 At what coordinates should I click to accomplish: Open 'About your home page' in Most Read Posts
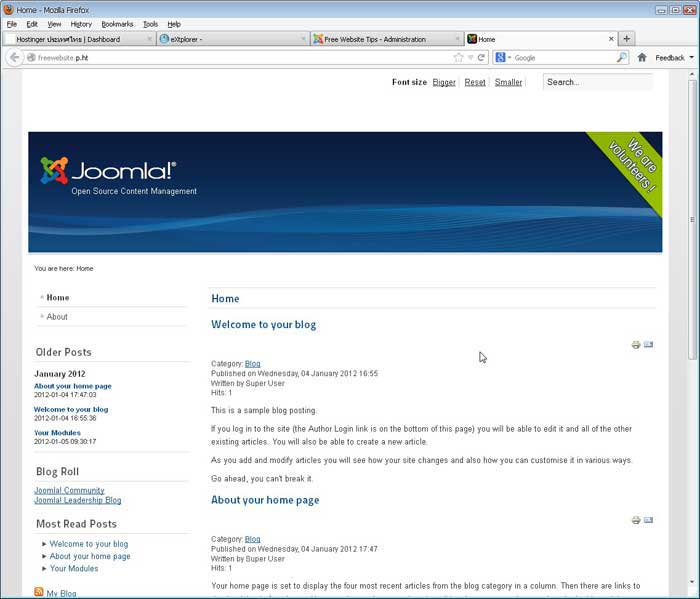[90, 556]
